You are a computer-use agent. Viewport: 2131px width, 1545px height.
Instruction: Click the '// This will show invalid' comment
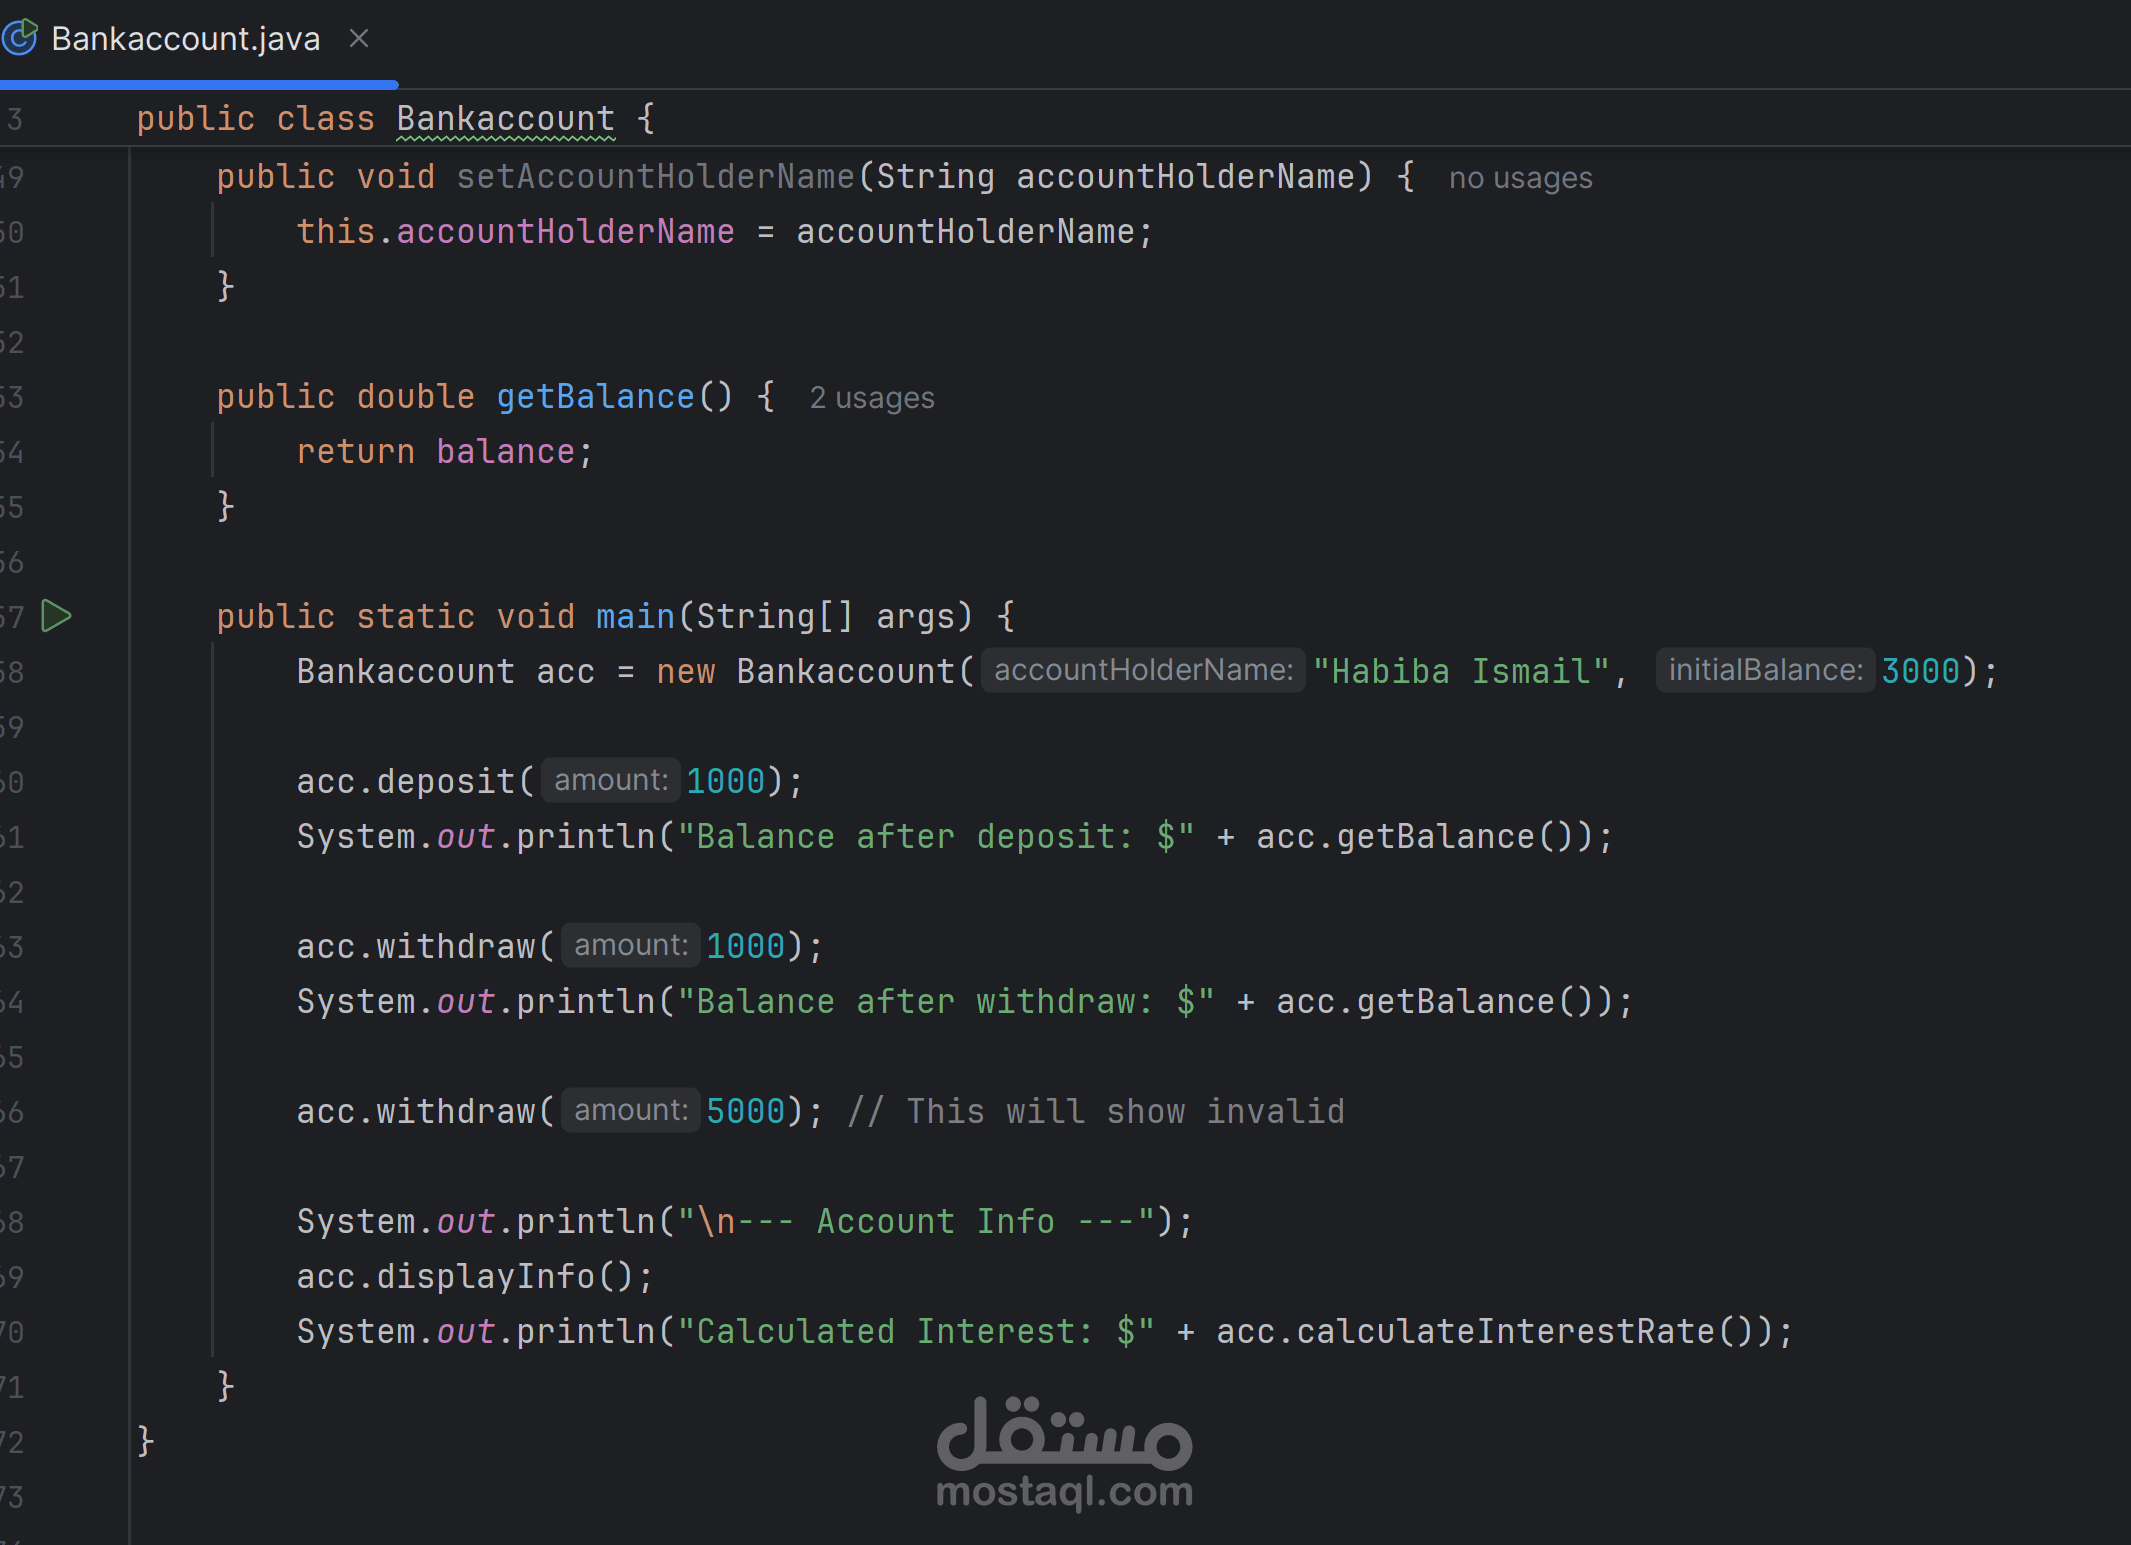(1096, 1111)
